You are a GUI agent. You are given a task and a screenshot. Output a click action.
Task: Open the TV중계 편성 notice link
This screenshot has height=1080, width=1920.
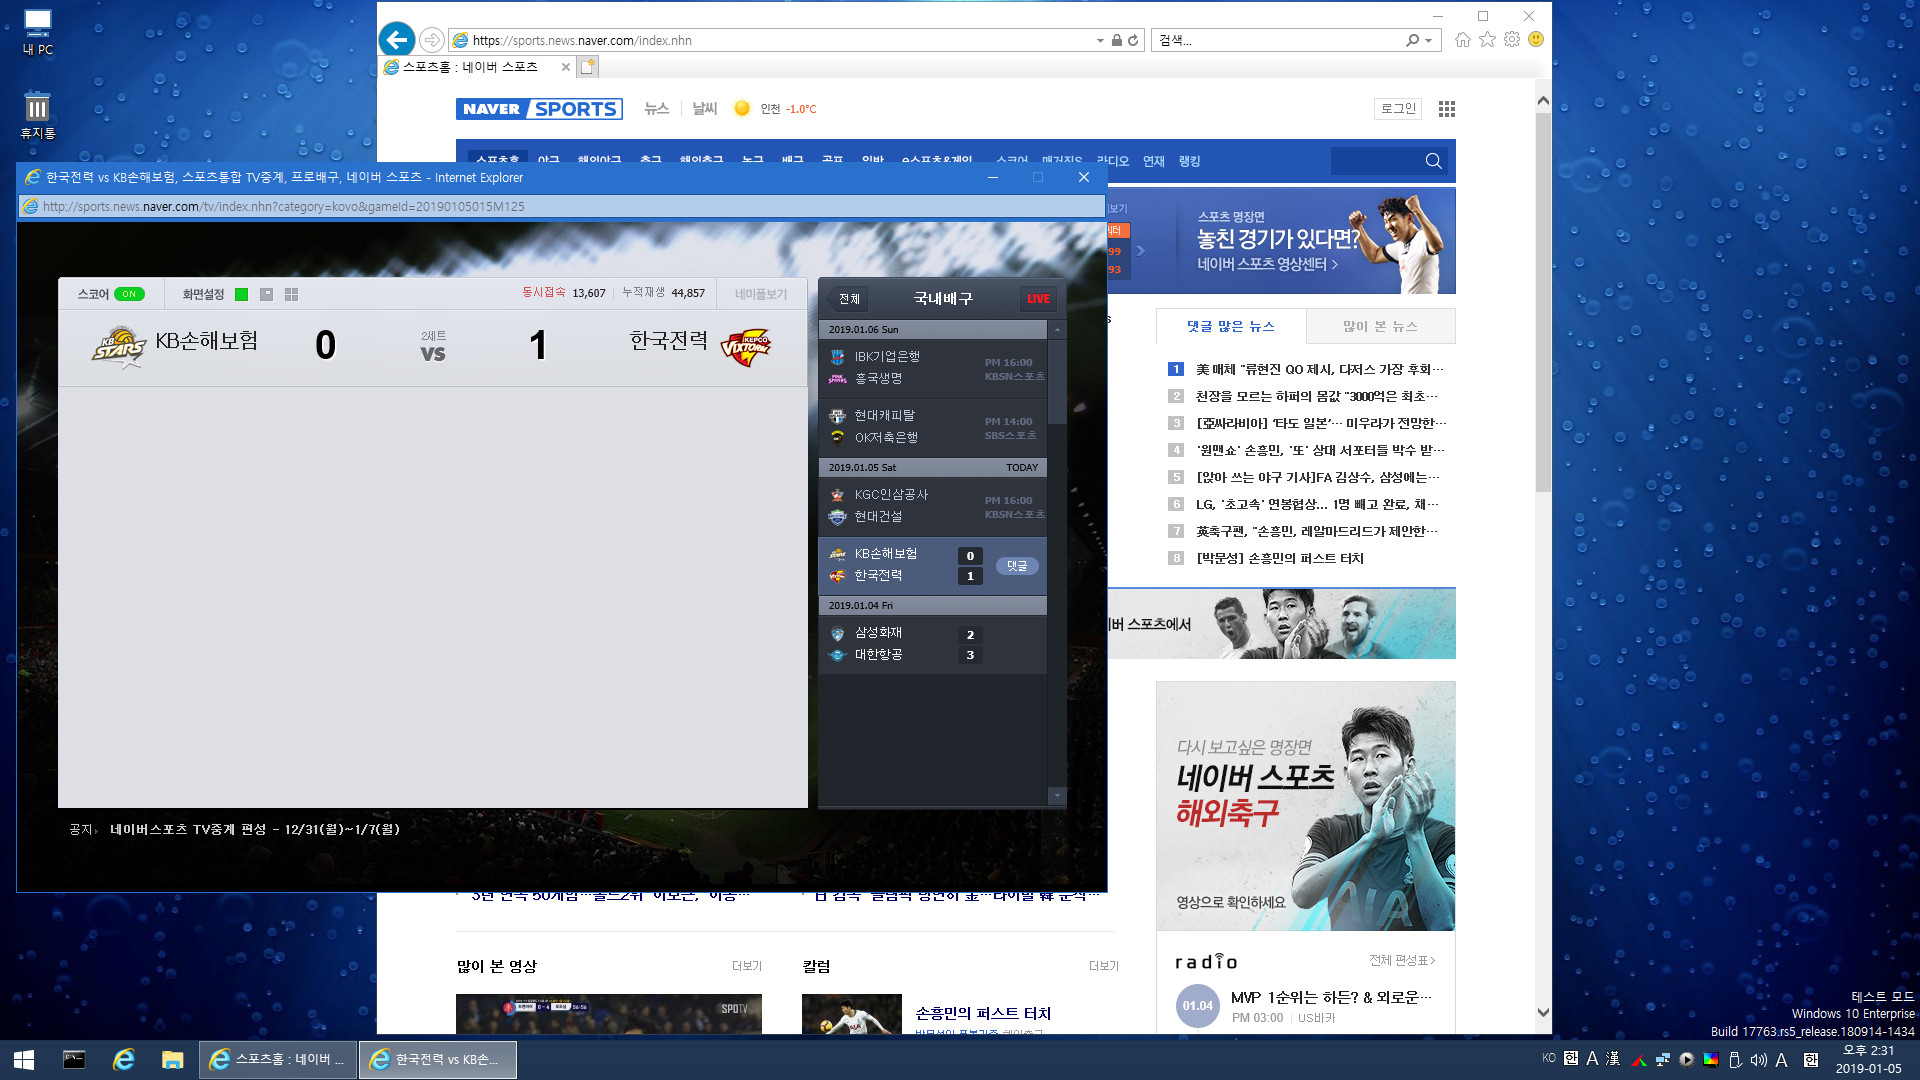255,829
